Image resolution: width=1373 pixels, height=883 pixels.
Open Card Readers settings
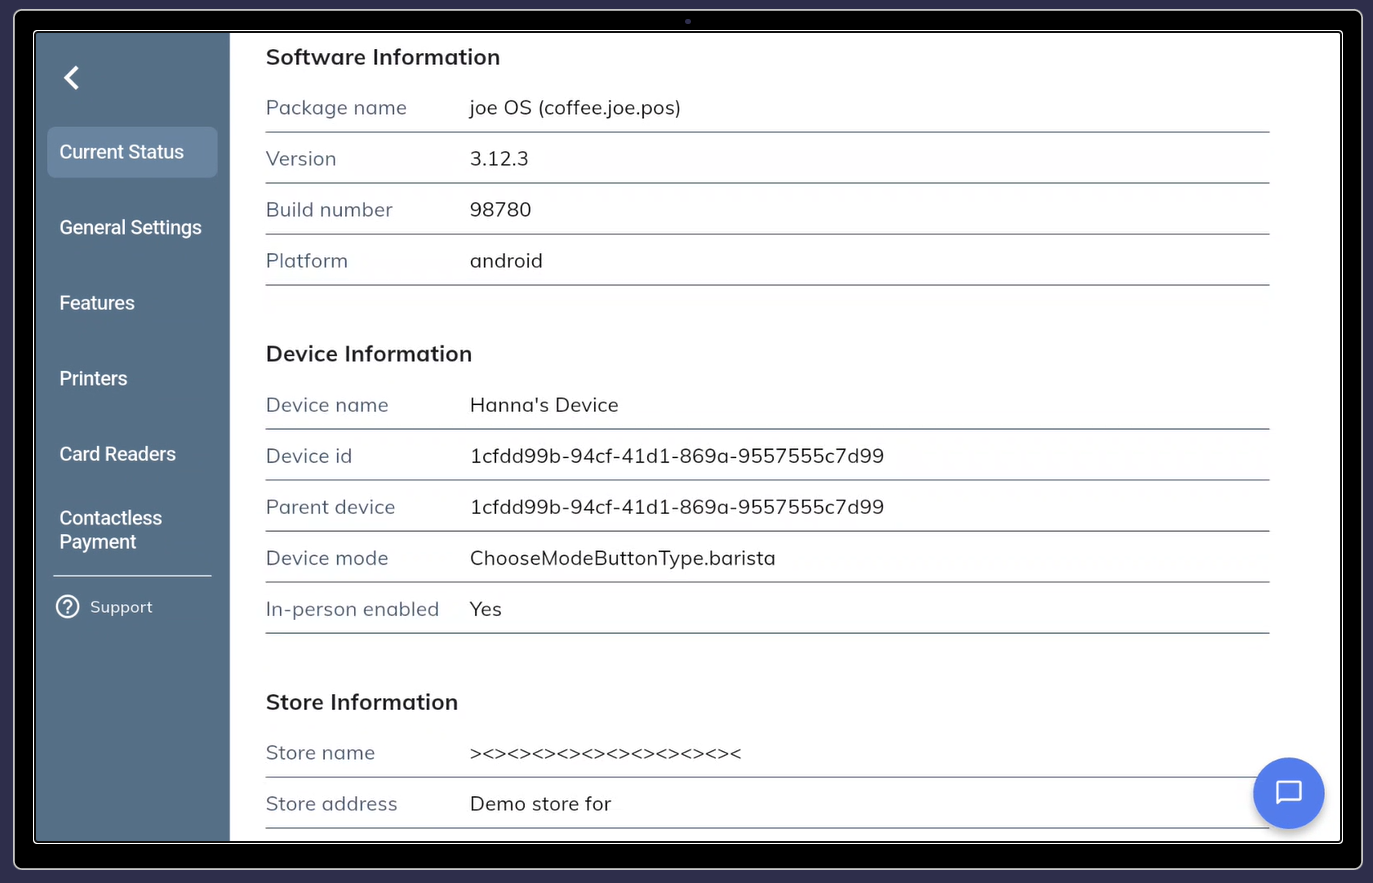point(117,454)
